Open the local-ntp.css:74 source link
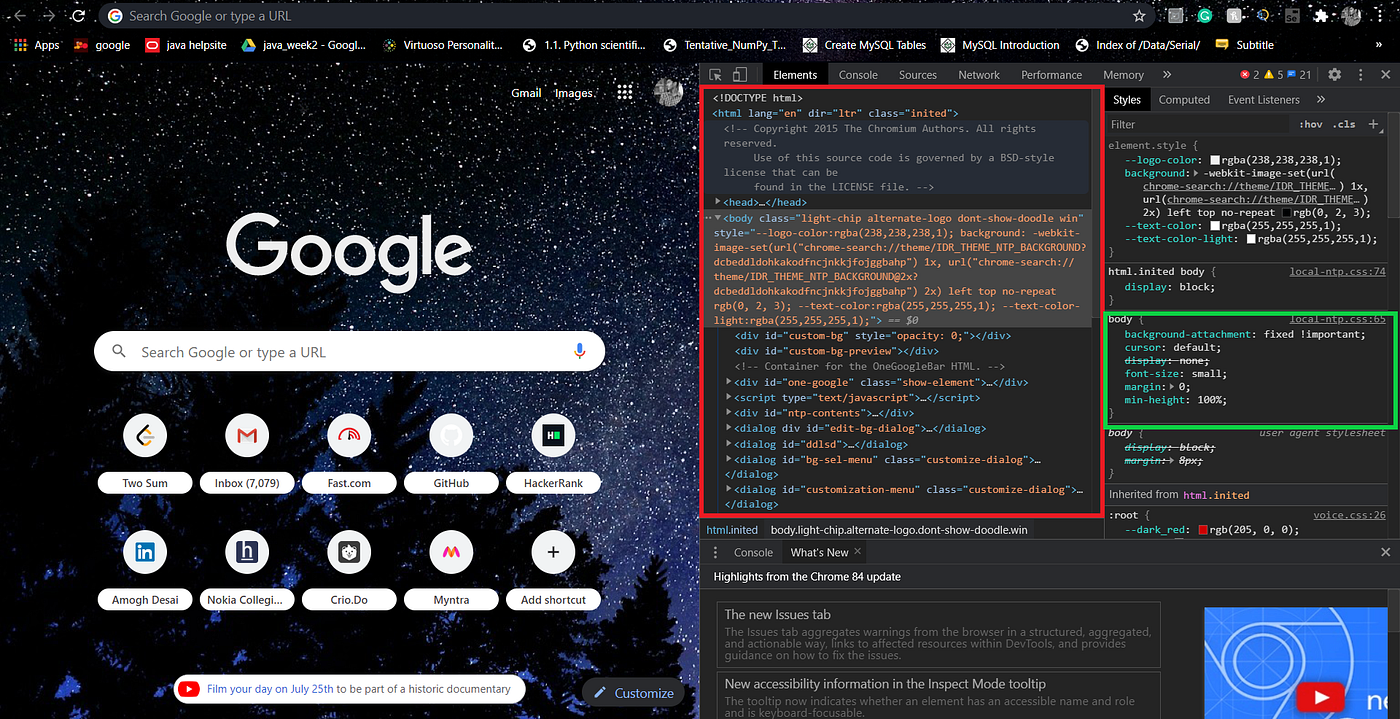Viewport: 1400px width, 719px height. [1336, 271]
